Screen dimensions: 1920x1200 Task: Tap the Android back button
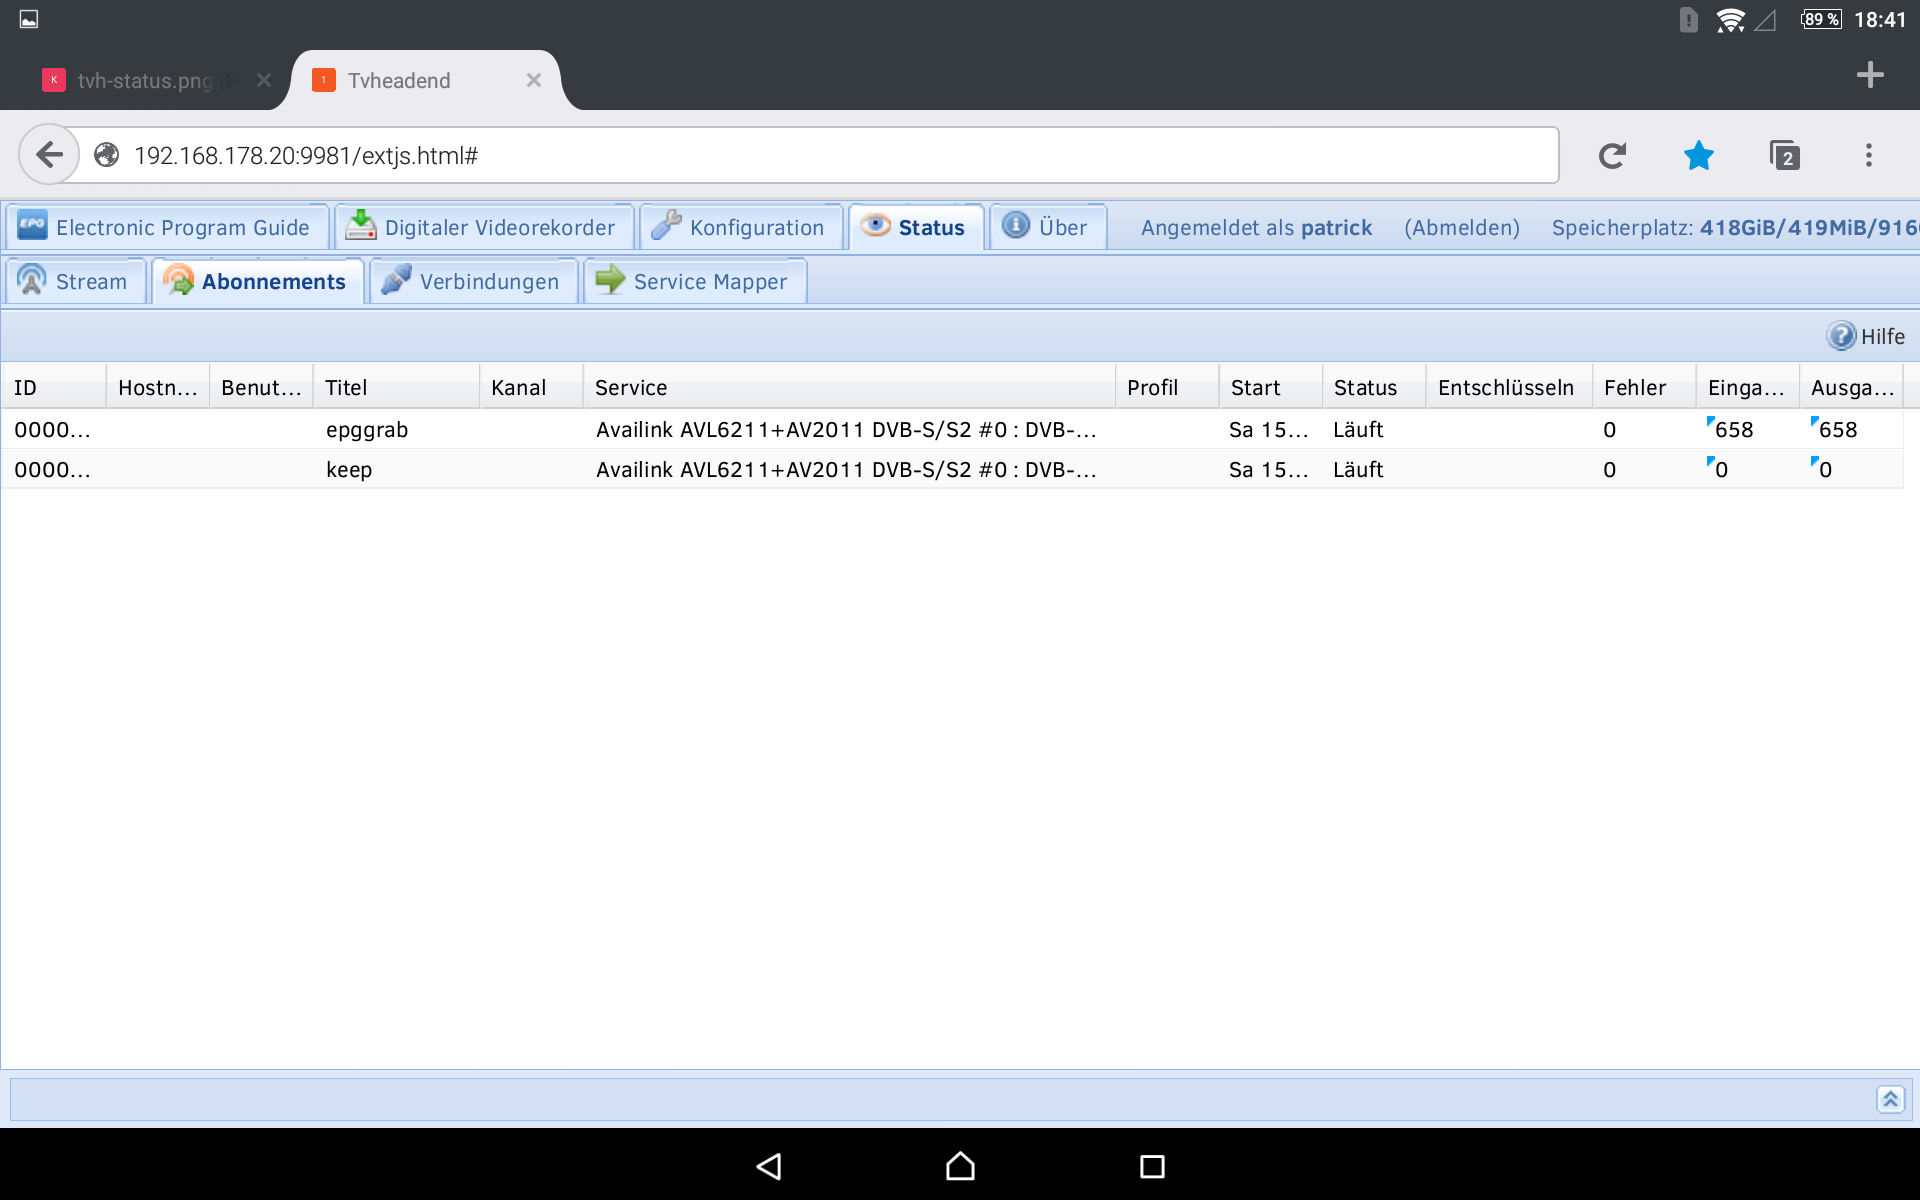(x=768, y=1166)
